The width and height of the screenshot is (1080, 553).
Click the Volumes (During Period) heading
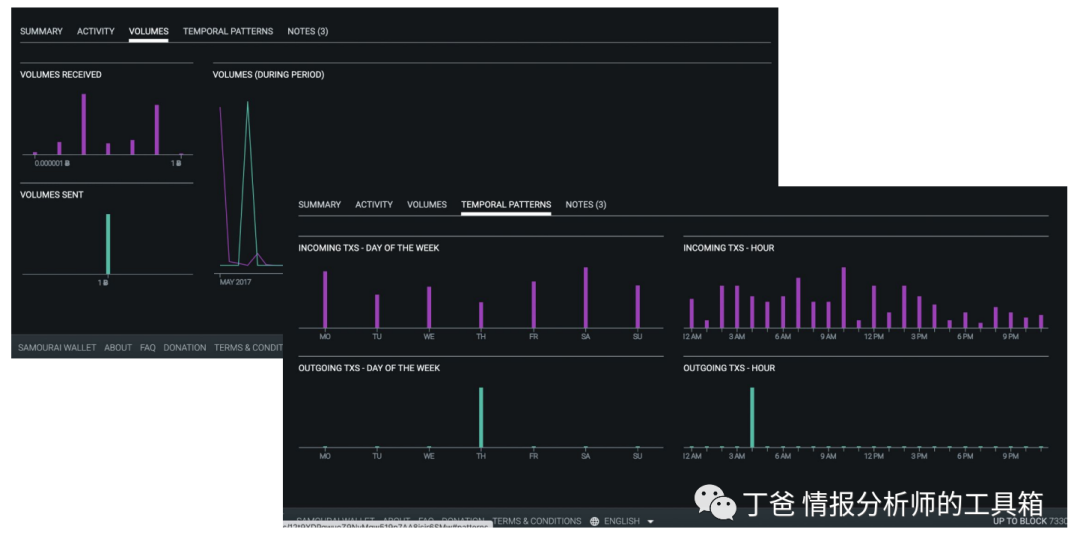point(269,74)
